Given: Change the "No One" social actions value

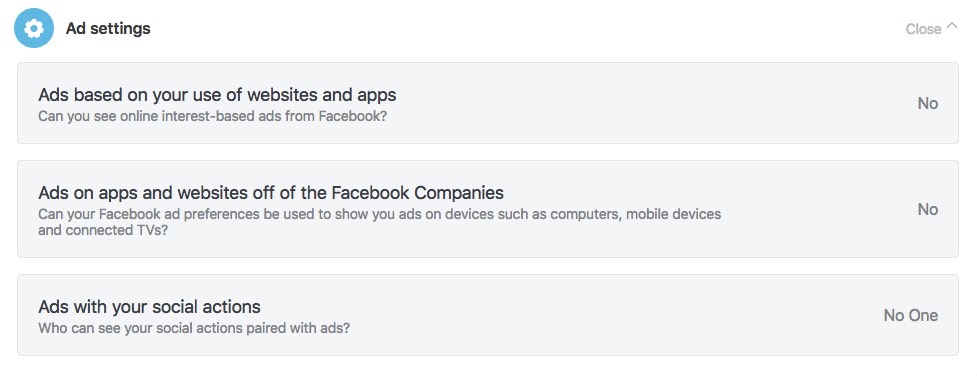Looking at the screenshot, I should pos(910,316).
